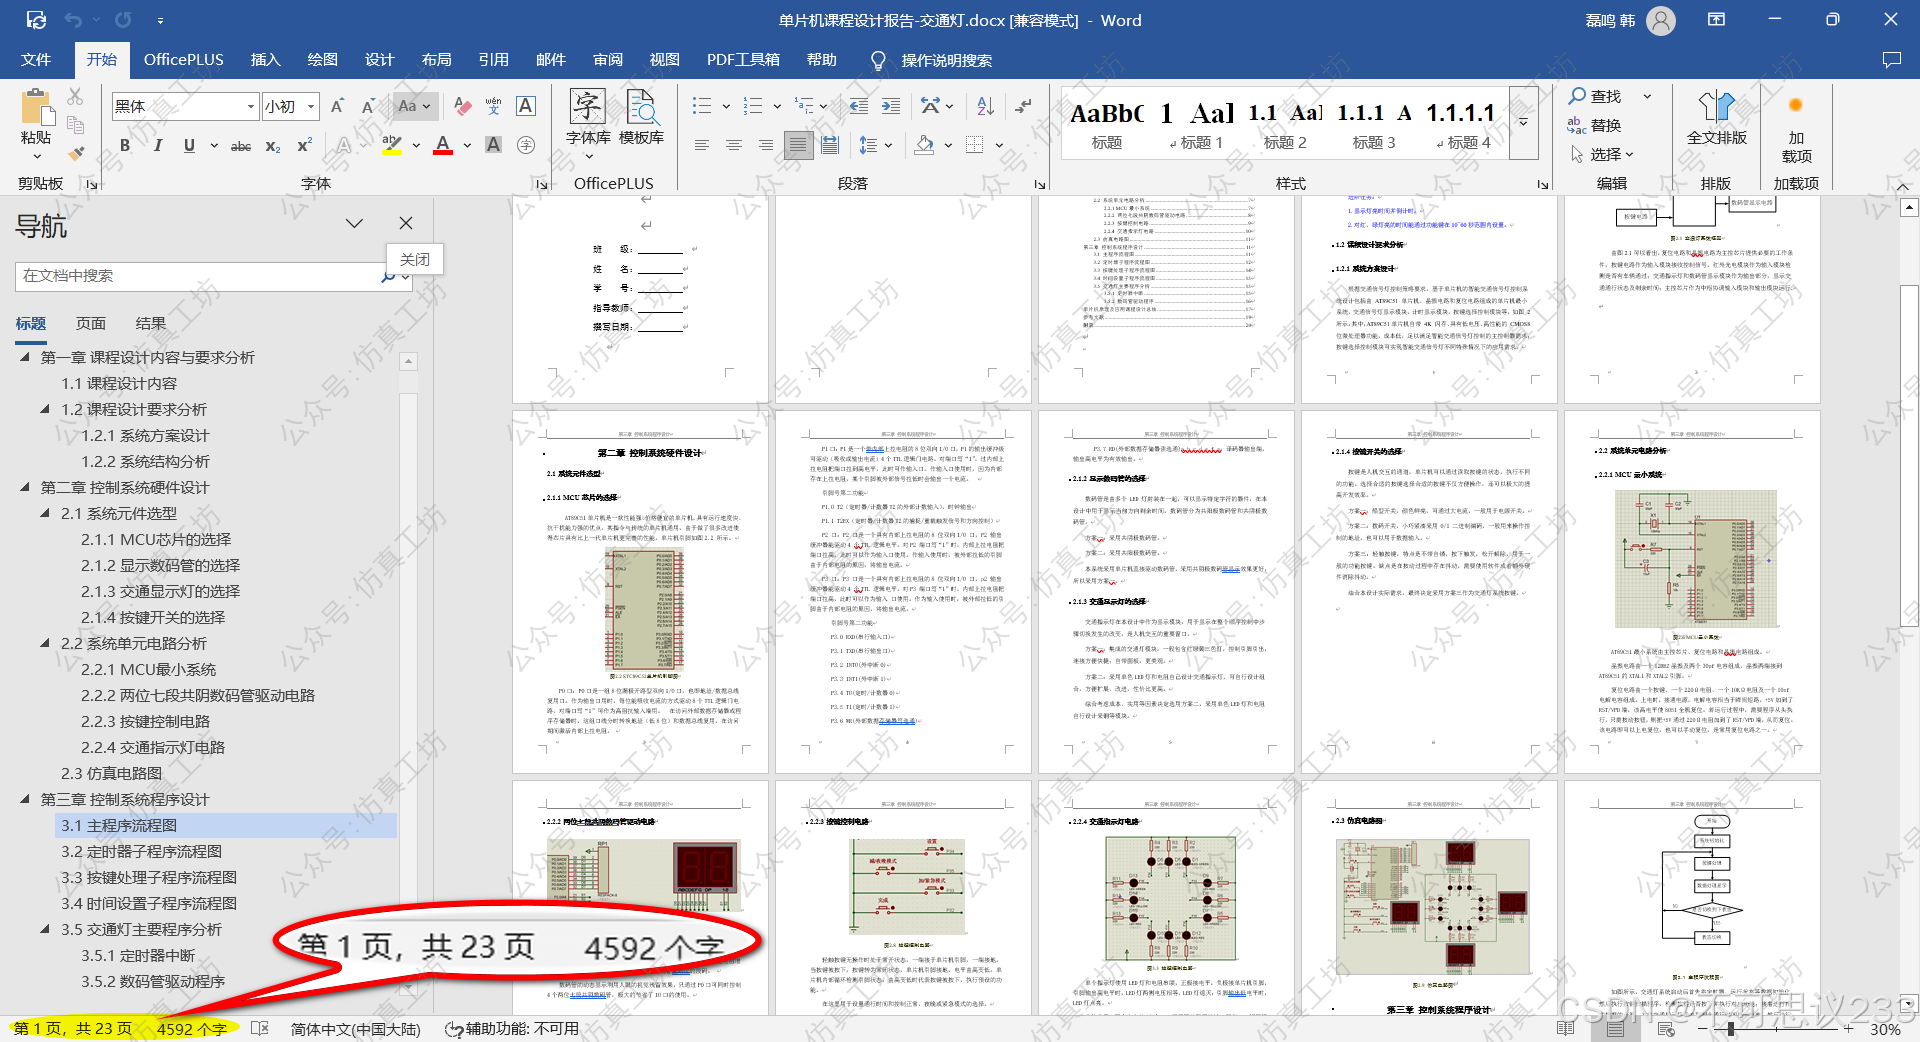Increase font size with the grow-font icon
The image size is (1920, 1042).
[338, 106]
